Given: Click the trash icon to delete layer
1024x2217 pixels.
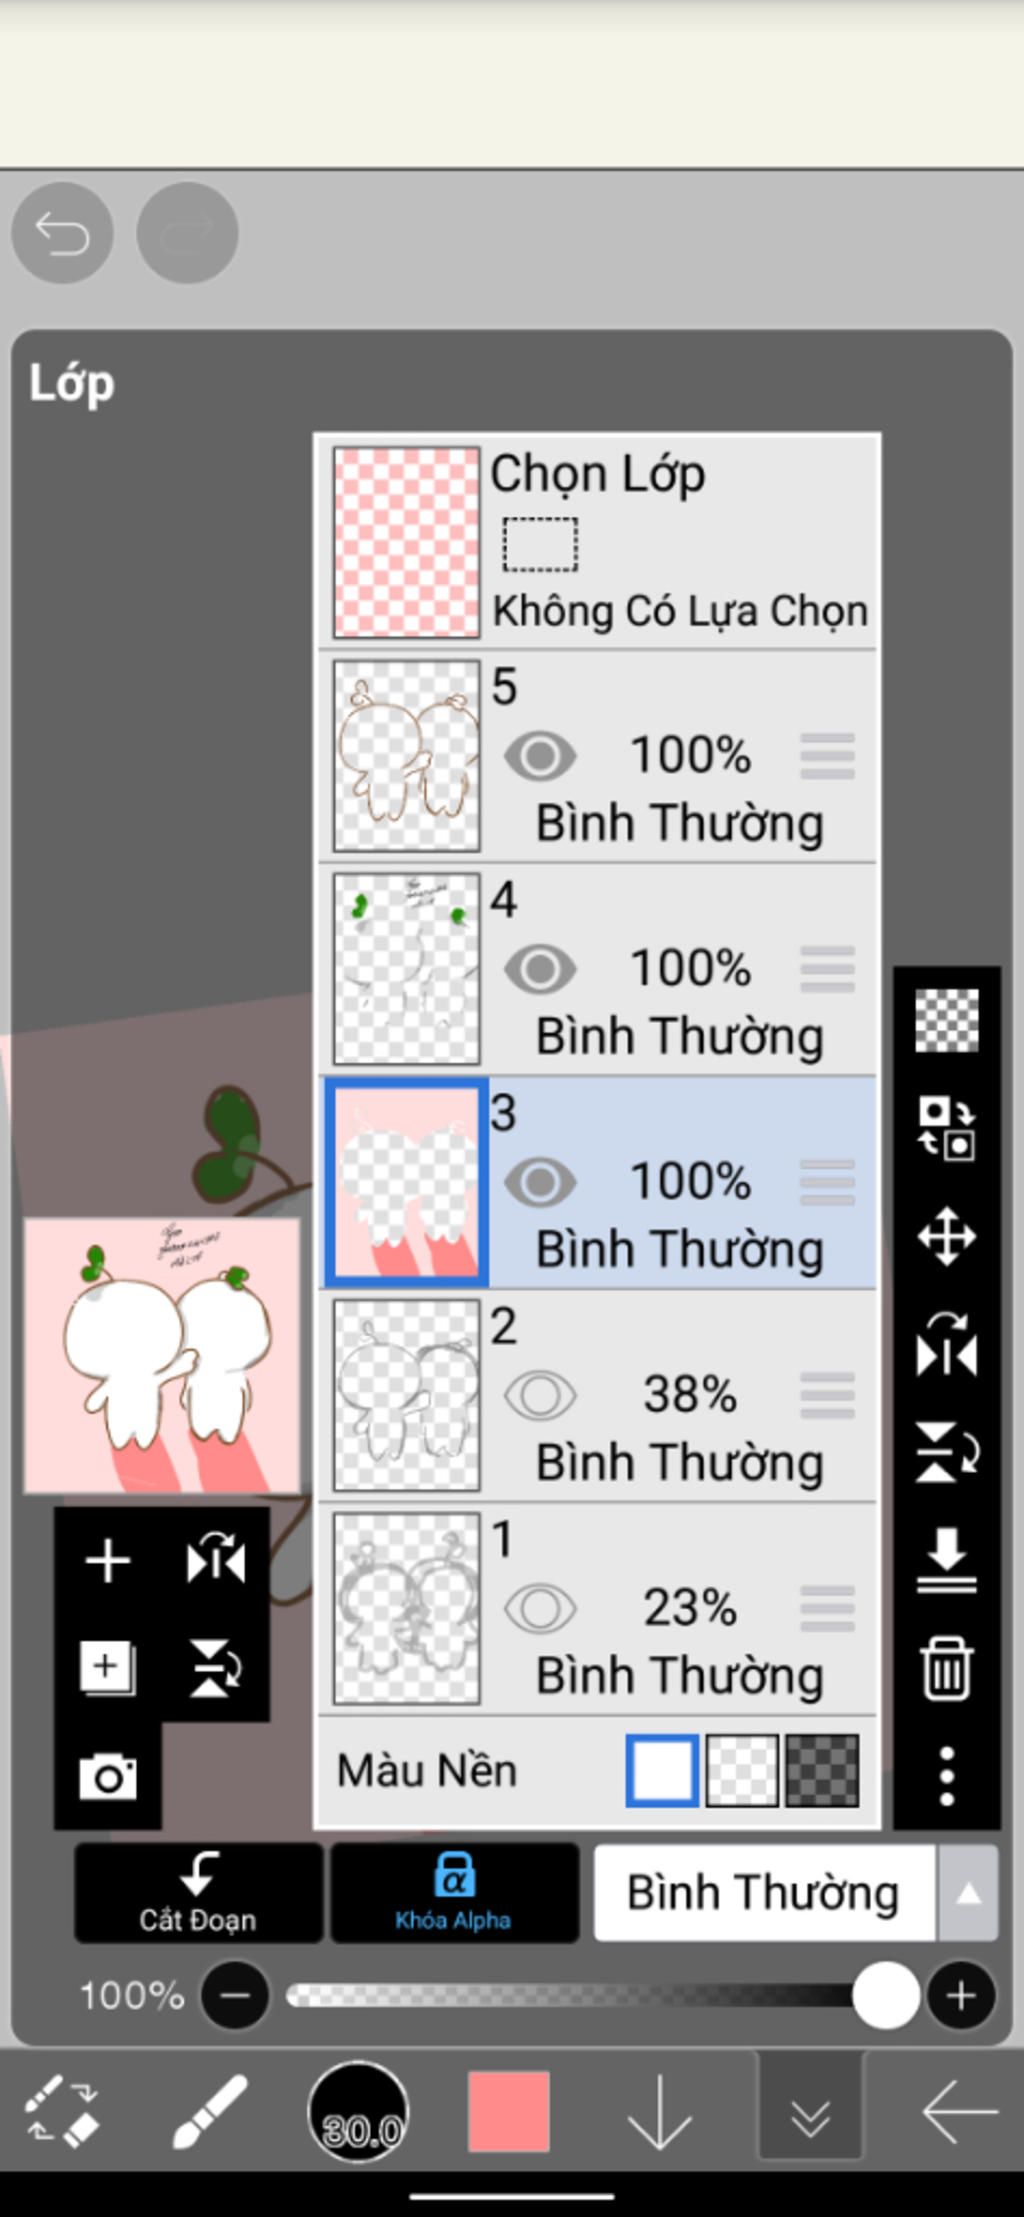Looking at the screenshot, I should 946,1668.
